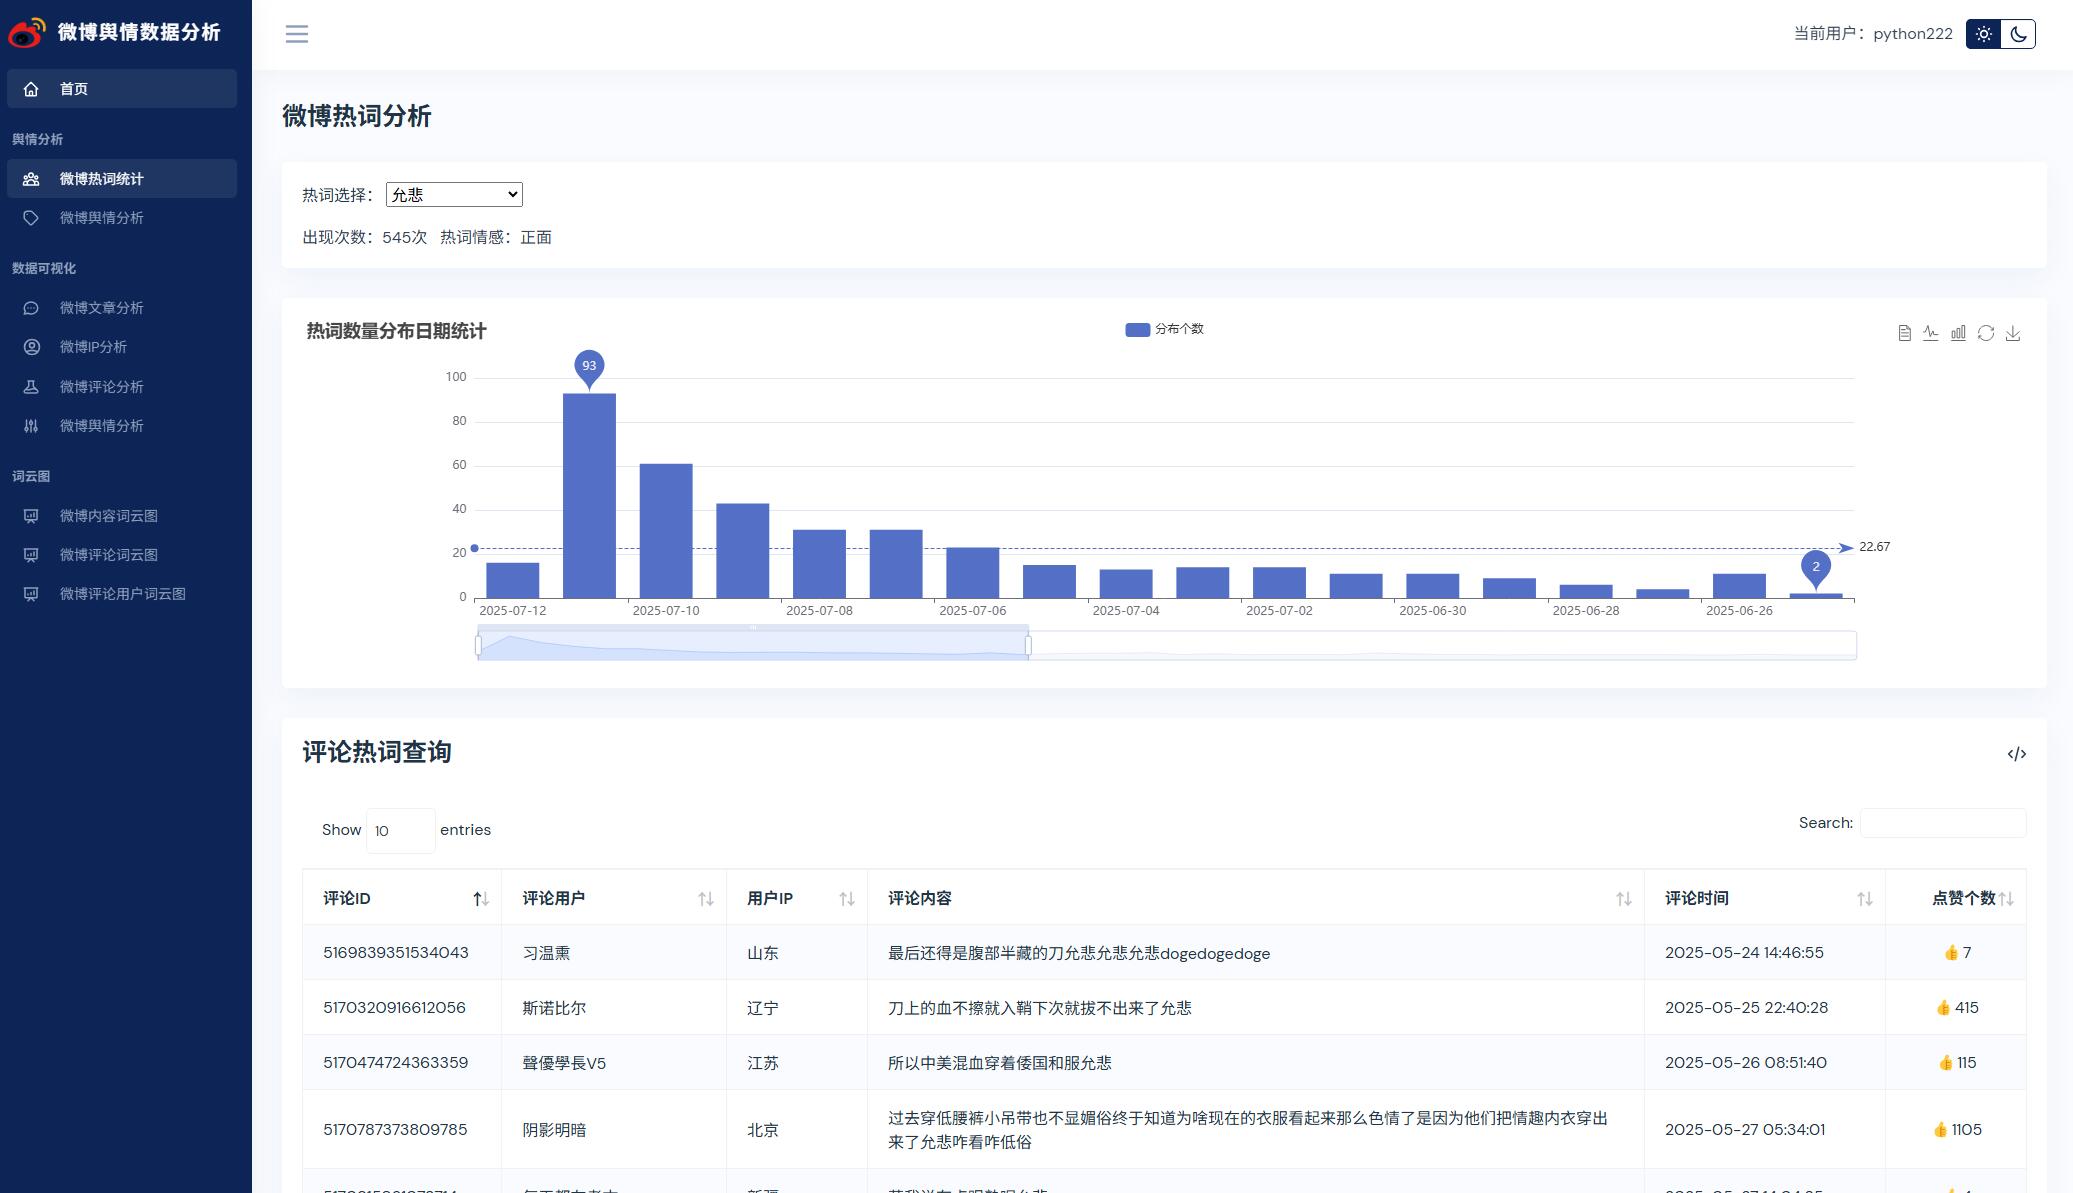
Task: Go to 微博IP分析 page
Action: 93,347
